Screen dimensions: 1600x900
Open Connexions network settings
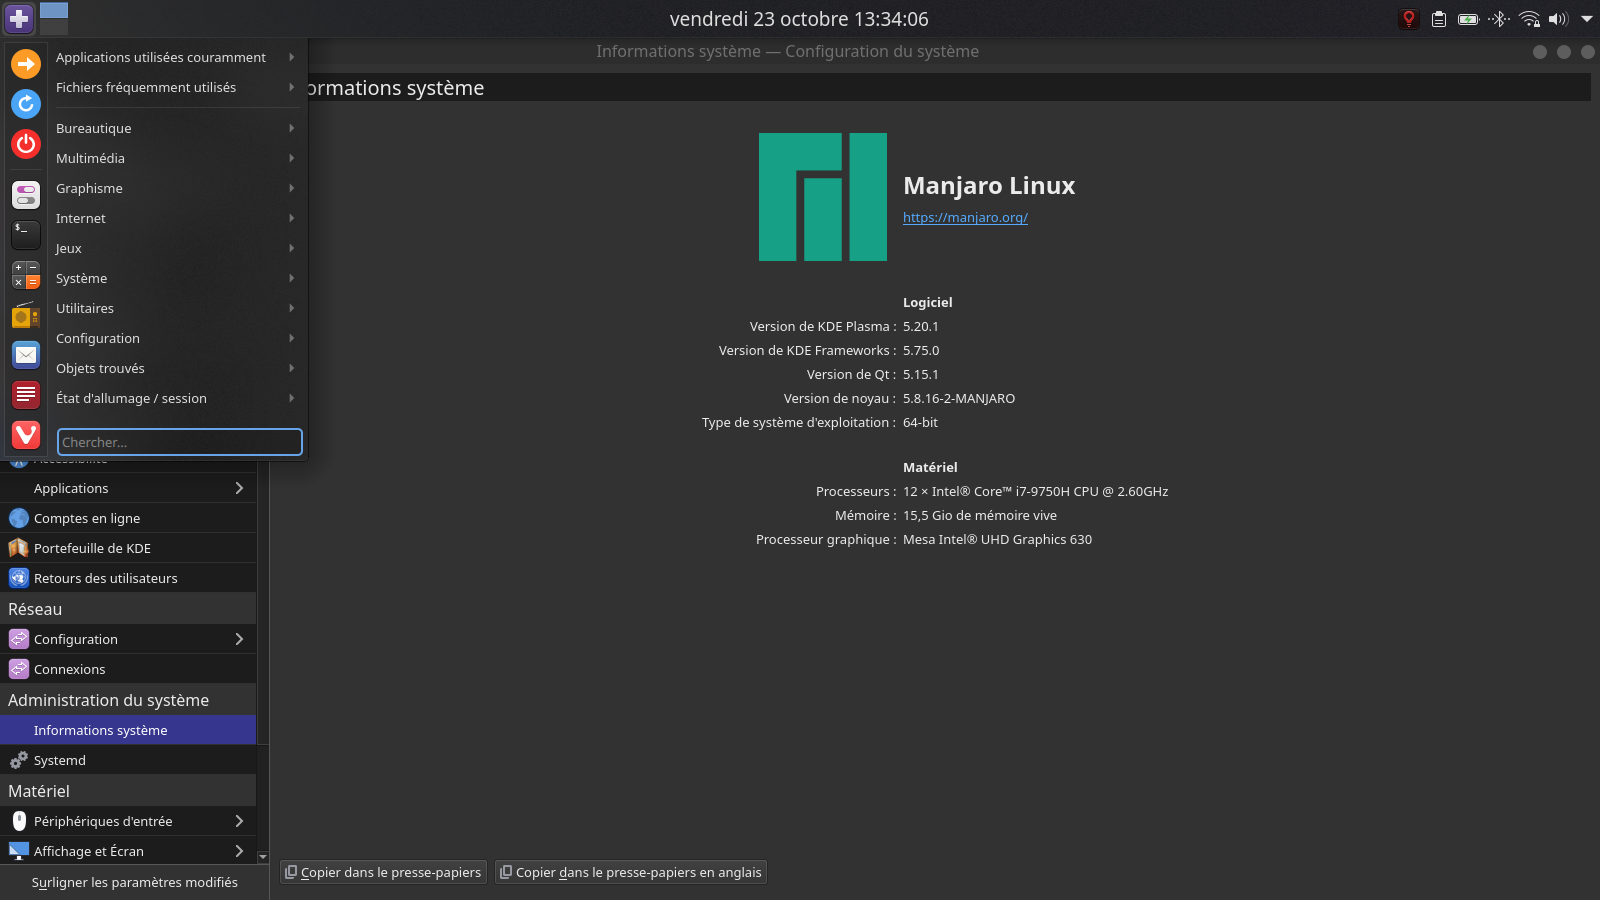coord(128,669)
